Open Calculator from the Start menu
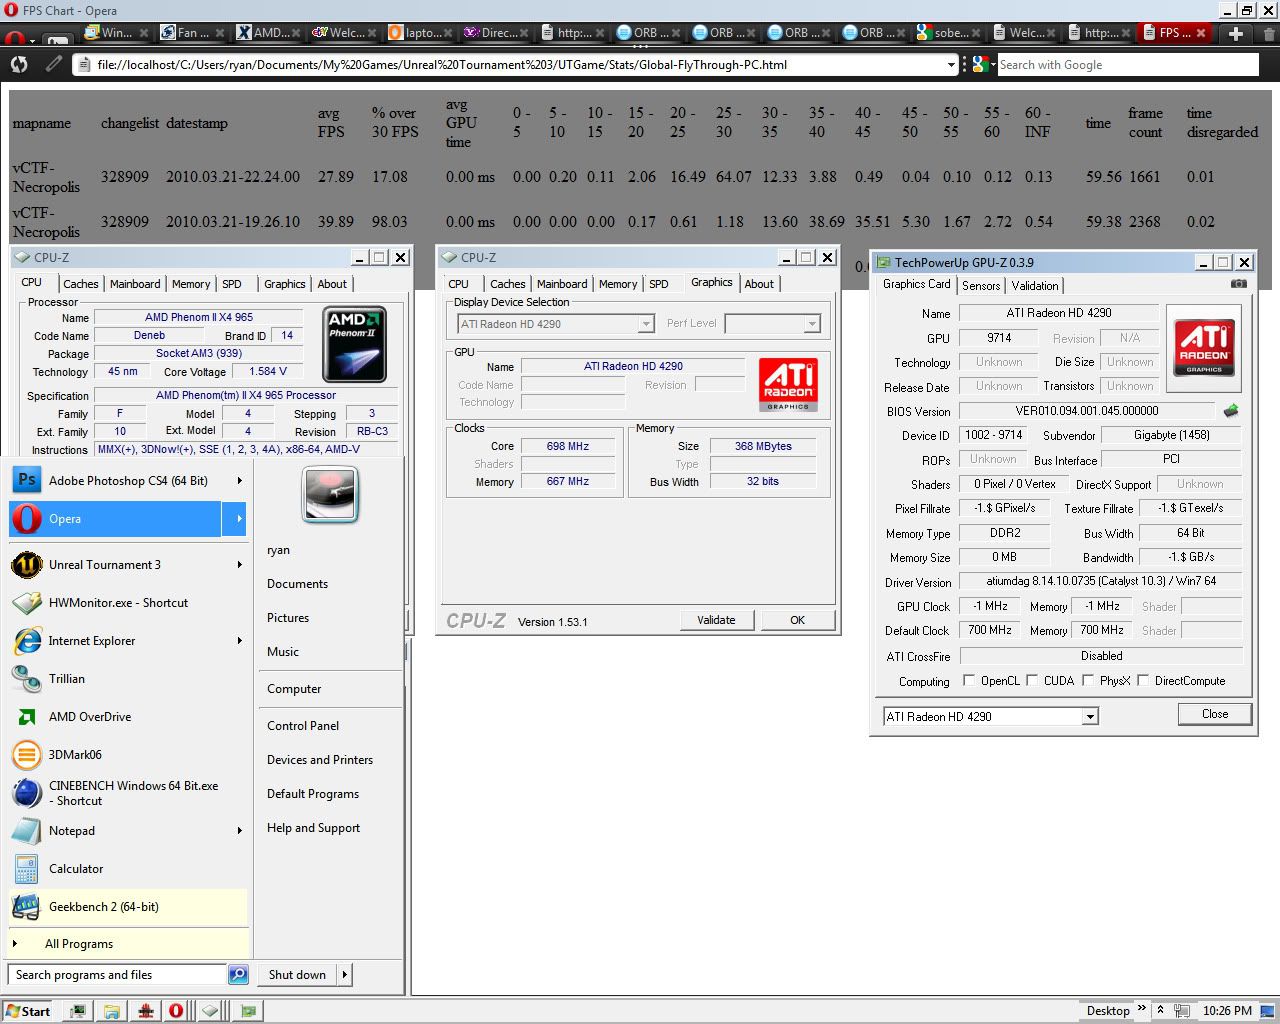The width and height of the screenshot is (1280, 1024). (76, 869)
